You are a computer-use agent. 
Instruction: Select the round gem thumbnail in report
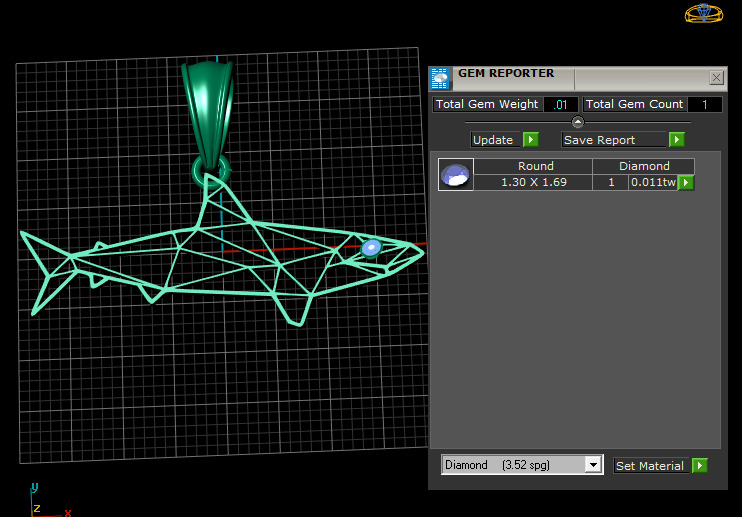[455, 175]
